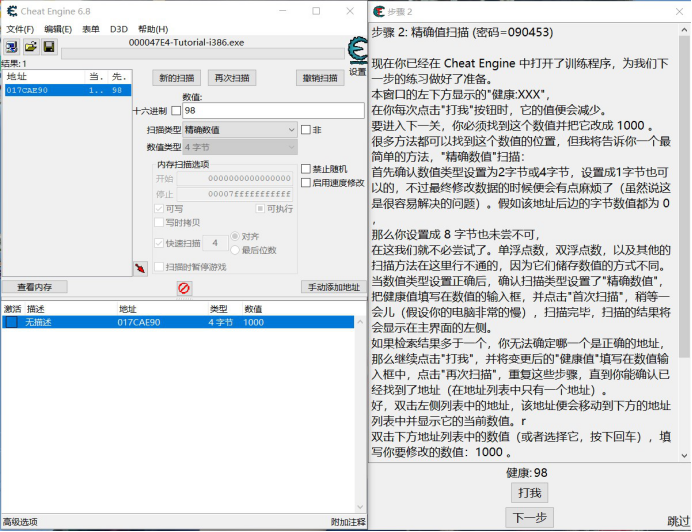692x532 pixels.
Task: Open the 数值类型 dropdown
Action: pyautogui.click(x=240, y=147)
